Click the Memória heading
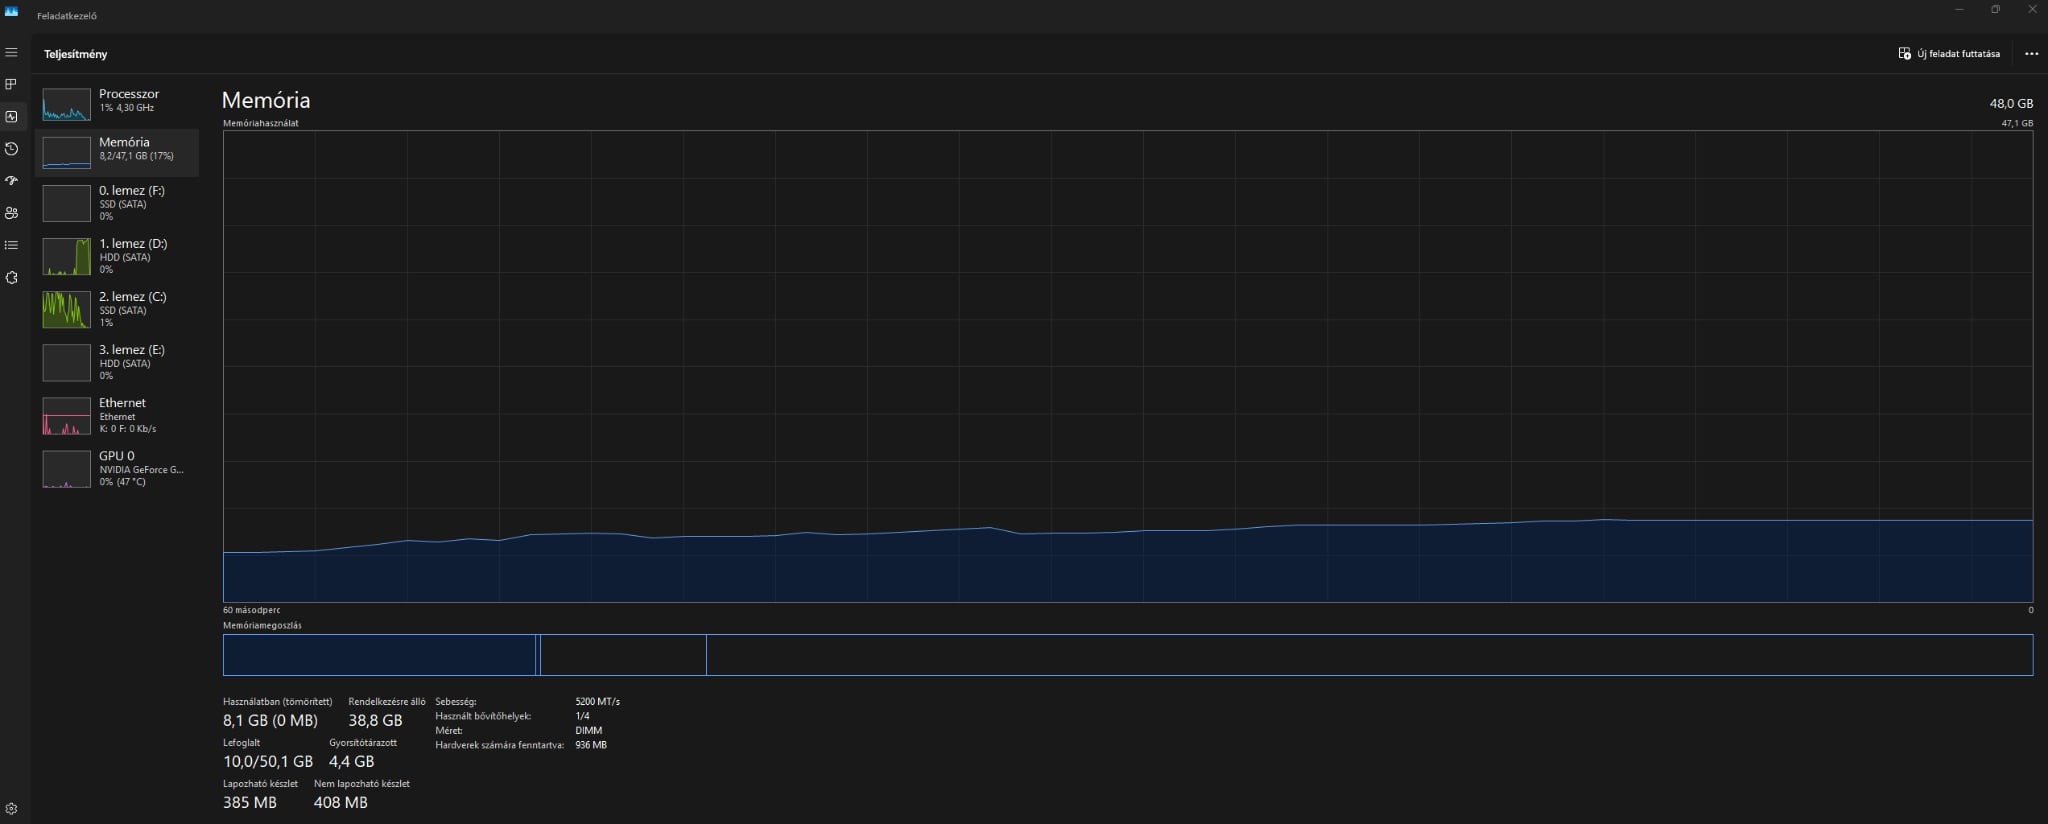Viewport: 2048px width, 824px height. [266, 100]
